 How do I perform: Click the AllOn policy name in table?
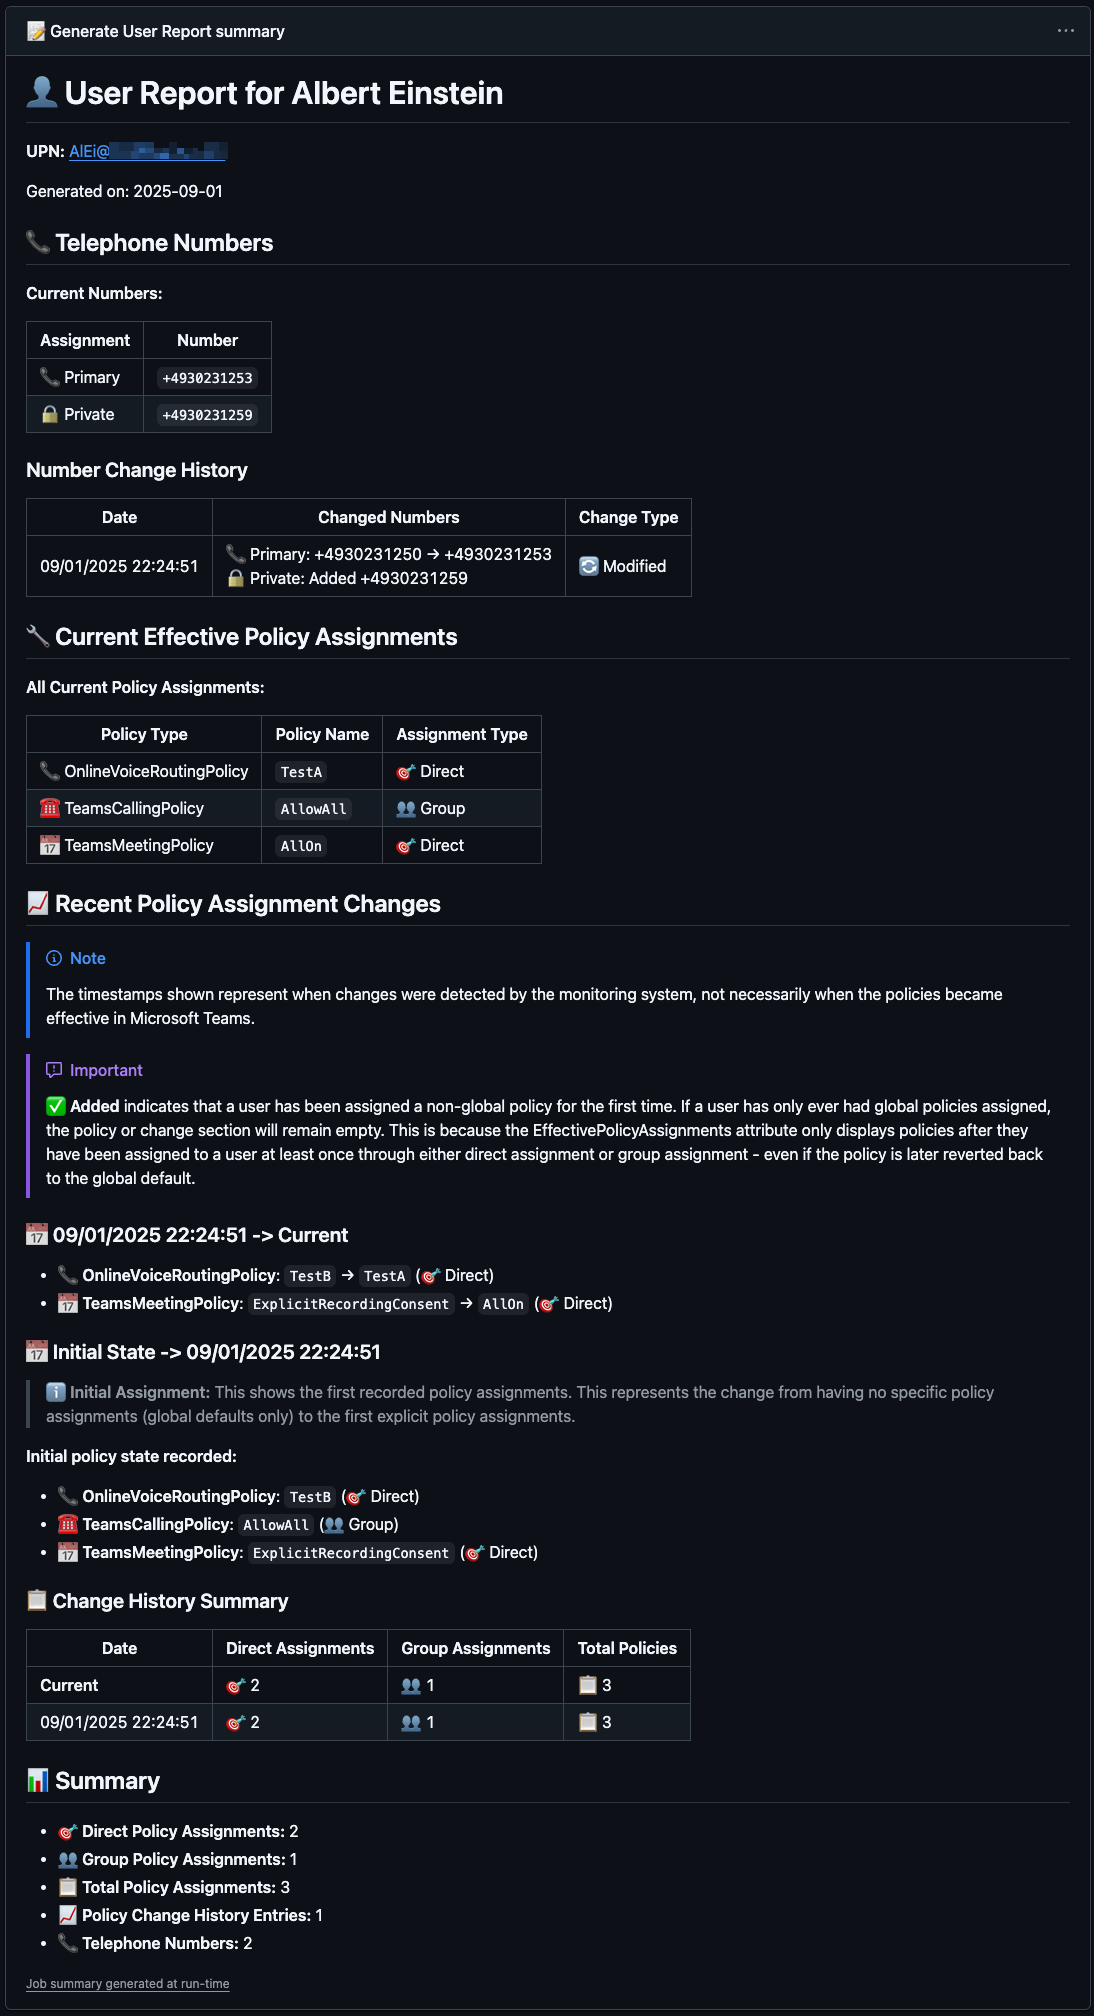[301, 846]
